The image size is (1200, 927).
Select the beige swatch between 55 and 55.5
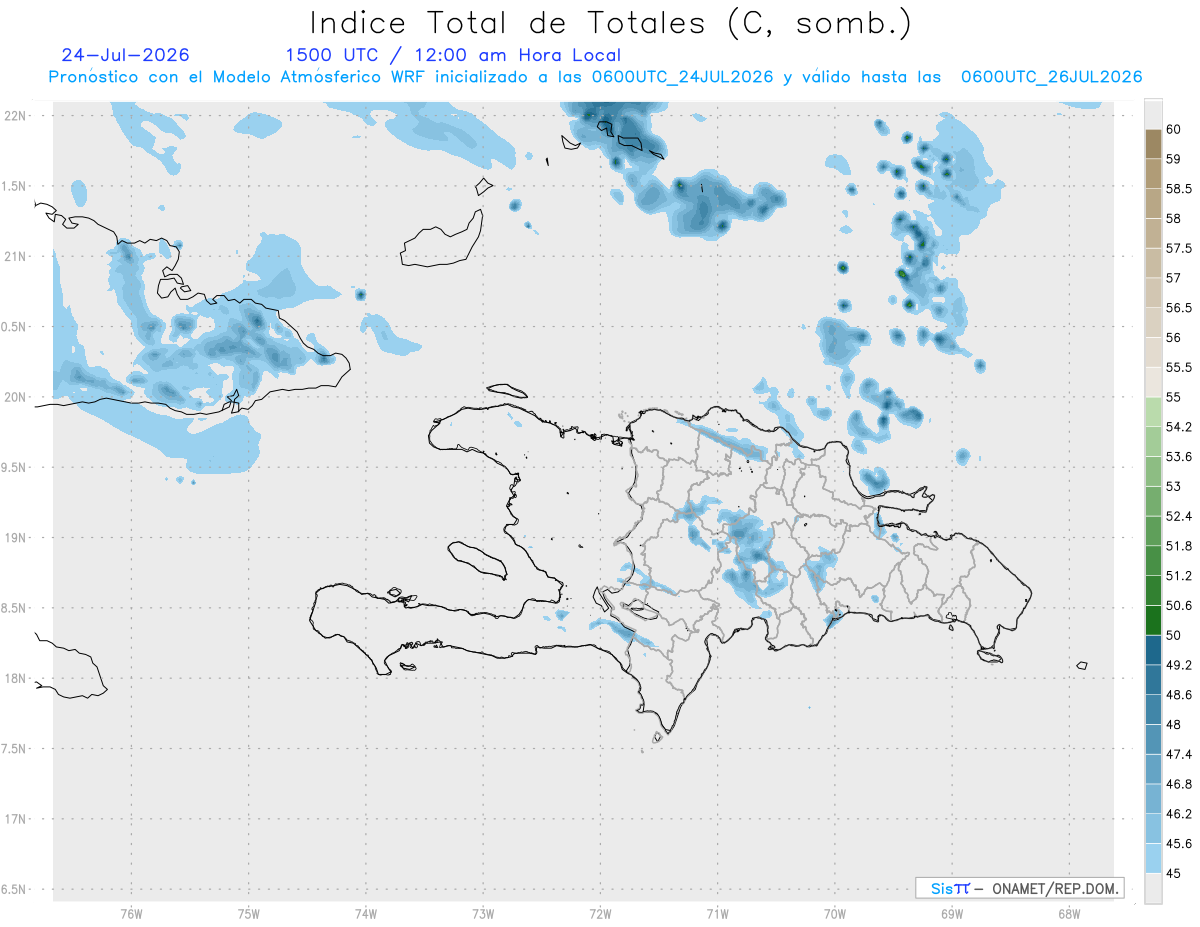pyautogui.click(x=1153, y=382)
